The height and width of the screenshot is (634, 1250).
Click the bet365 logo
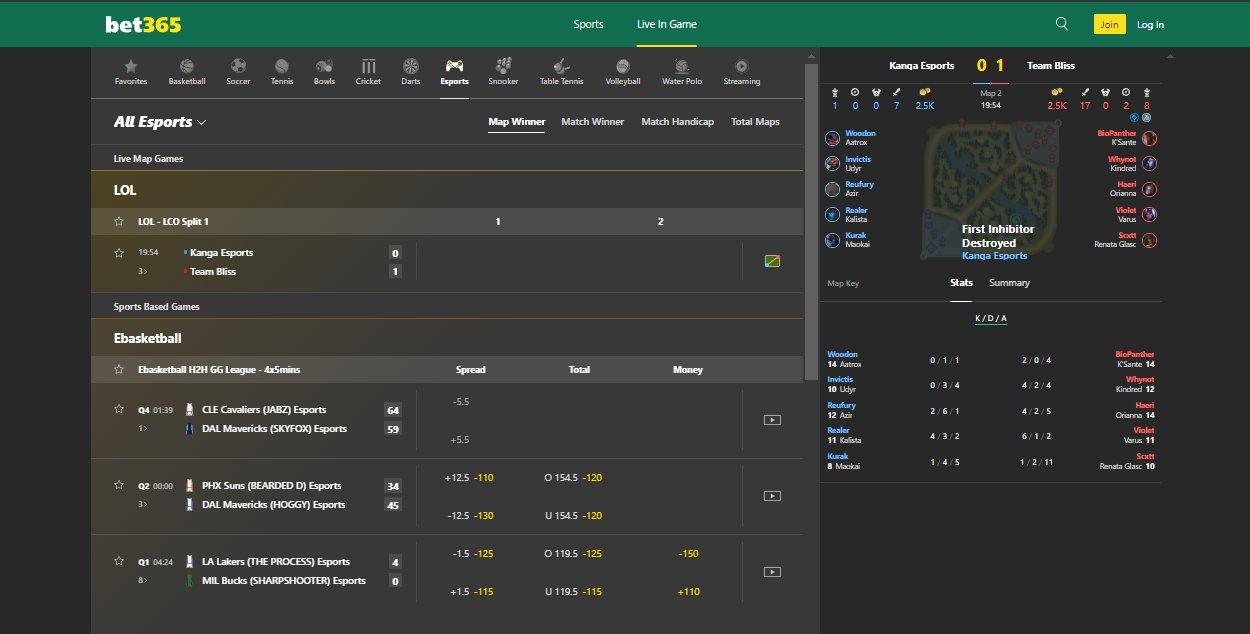[143, 24]
